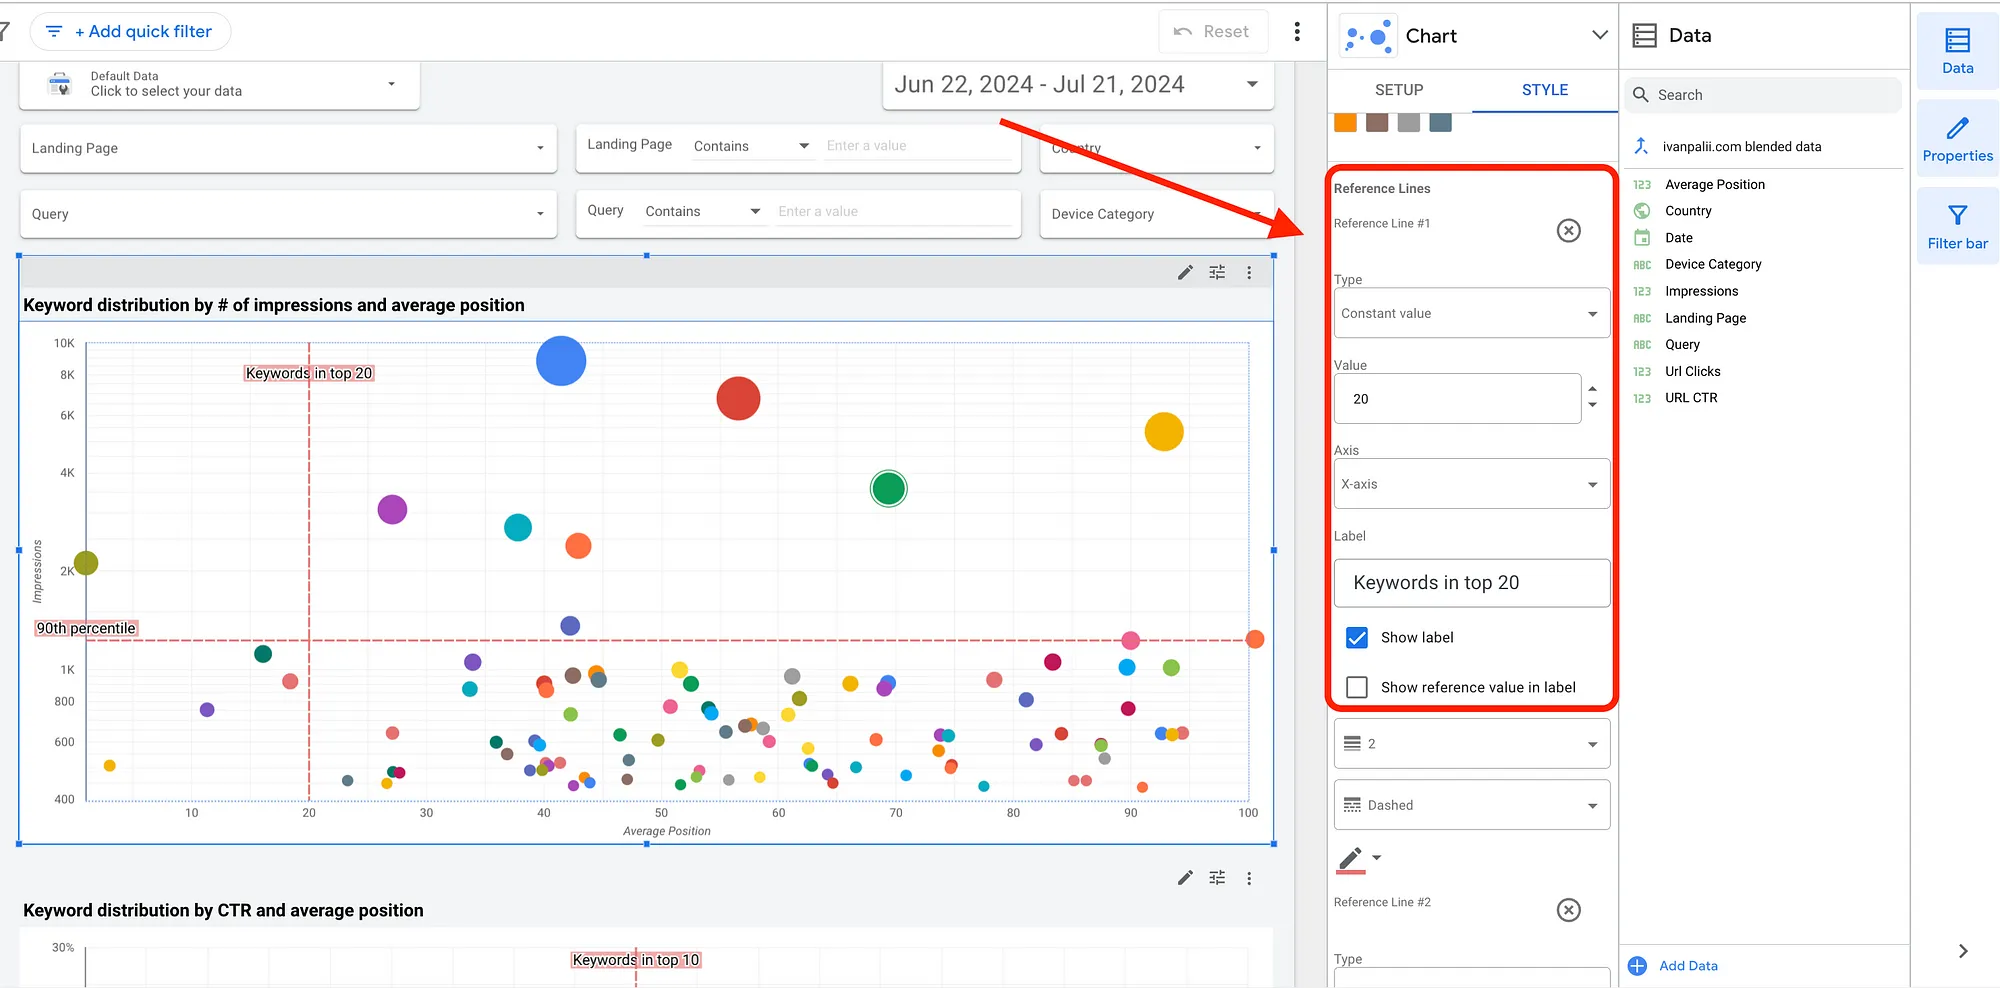
Task: Click the Reset button
Action: pos(1212,32)
